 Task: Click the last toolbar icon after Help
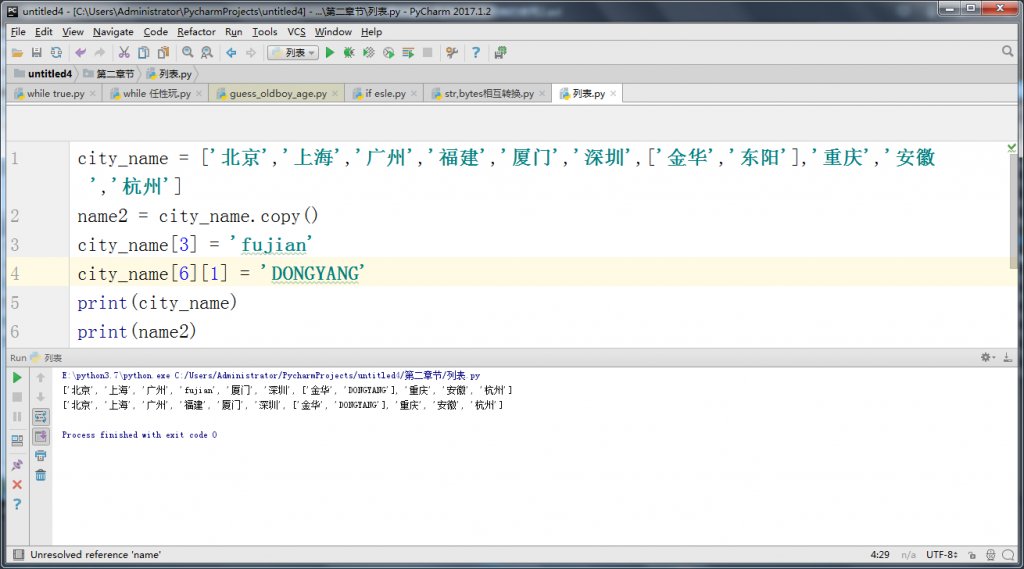tap(500, 53)
